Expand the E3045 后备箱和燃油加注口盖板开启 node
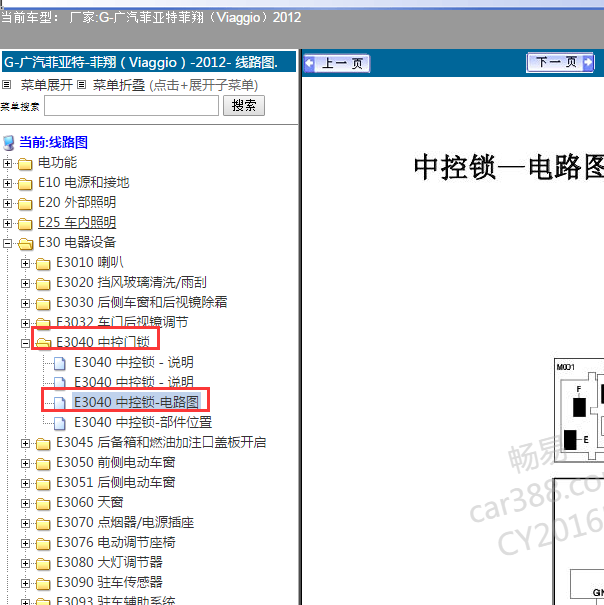The height and width of the screenshot is (605, 604). (x=25, y=444)
